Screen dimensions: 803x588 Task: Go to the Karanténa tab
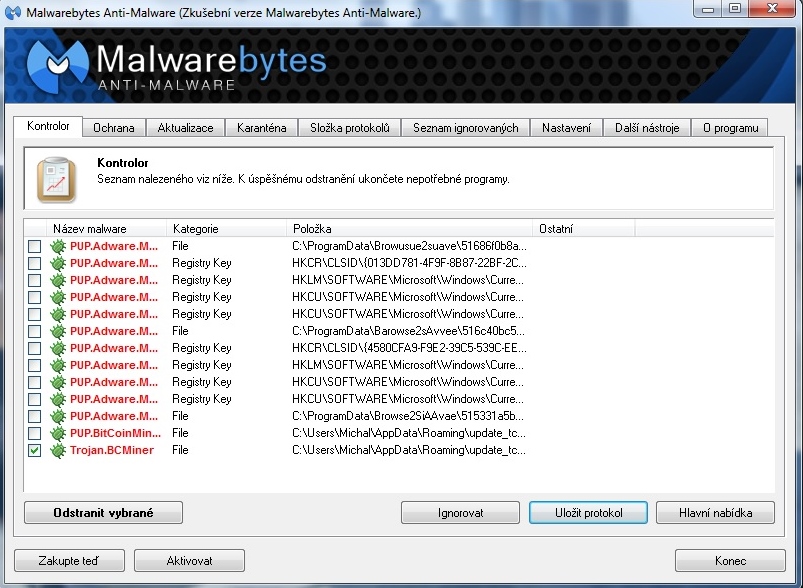pos(261,128)
